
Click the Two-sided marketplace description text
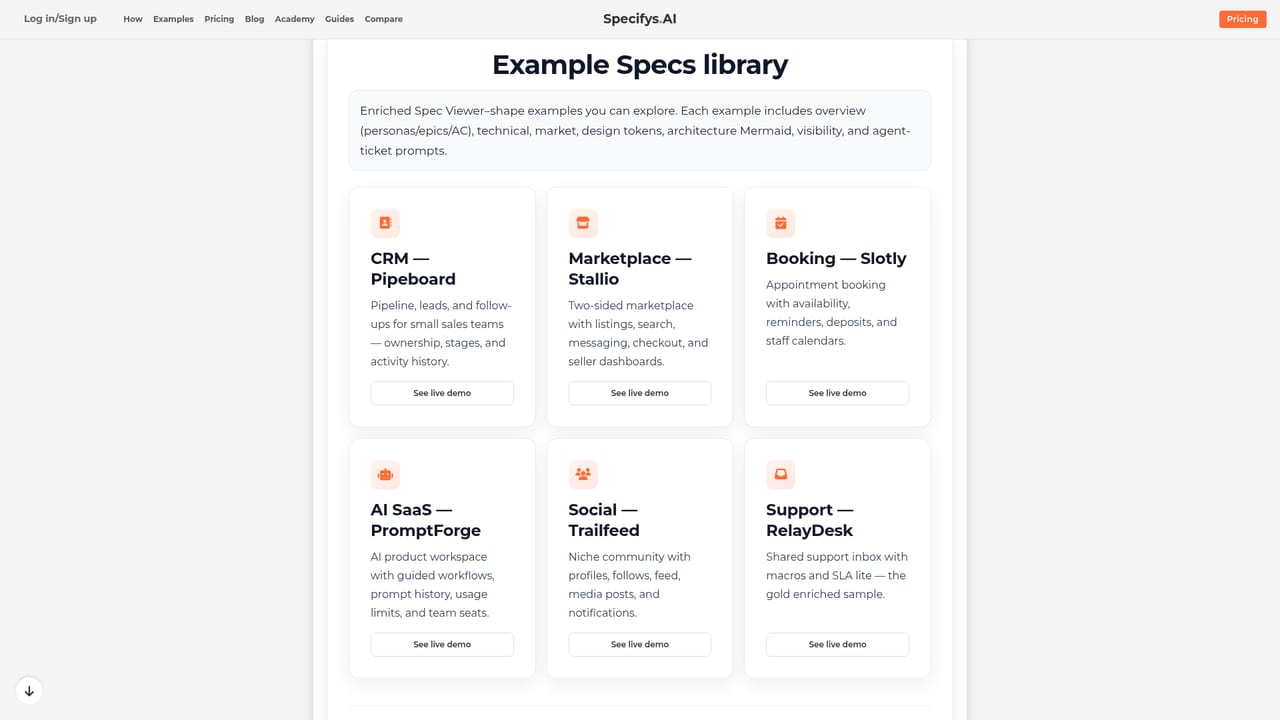[x=638, y=333]
